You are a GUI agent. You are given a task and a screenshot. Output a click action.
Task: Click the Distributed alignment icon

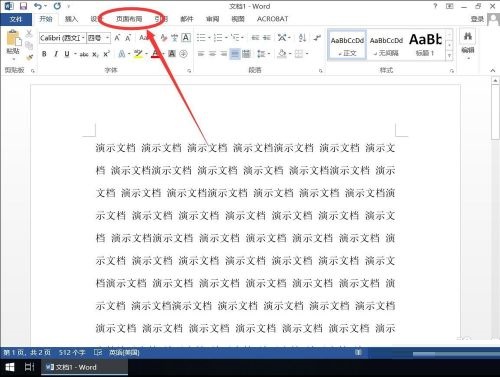pos(246,54)
